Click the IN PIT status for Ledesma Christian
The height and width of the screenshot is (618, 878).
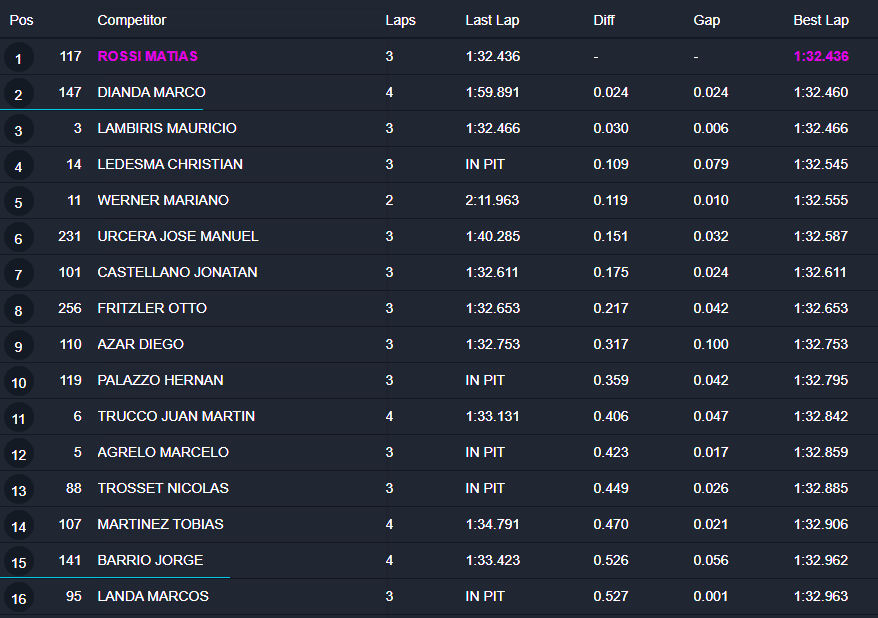(485, 164)
